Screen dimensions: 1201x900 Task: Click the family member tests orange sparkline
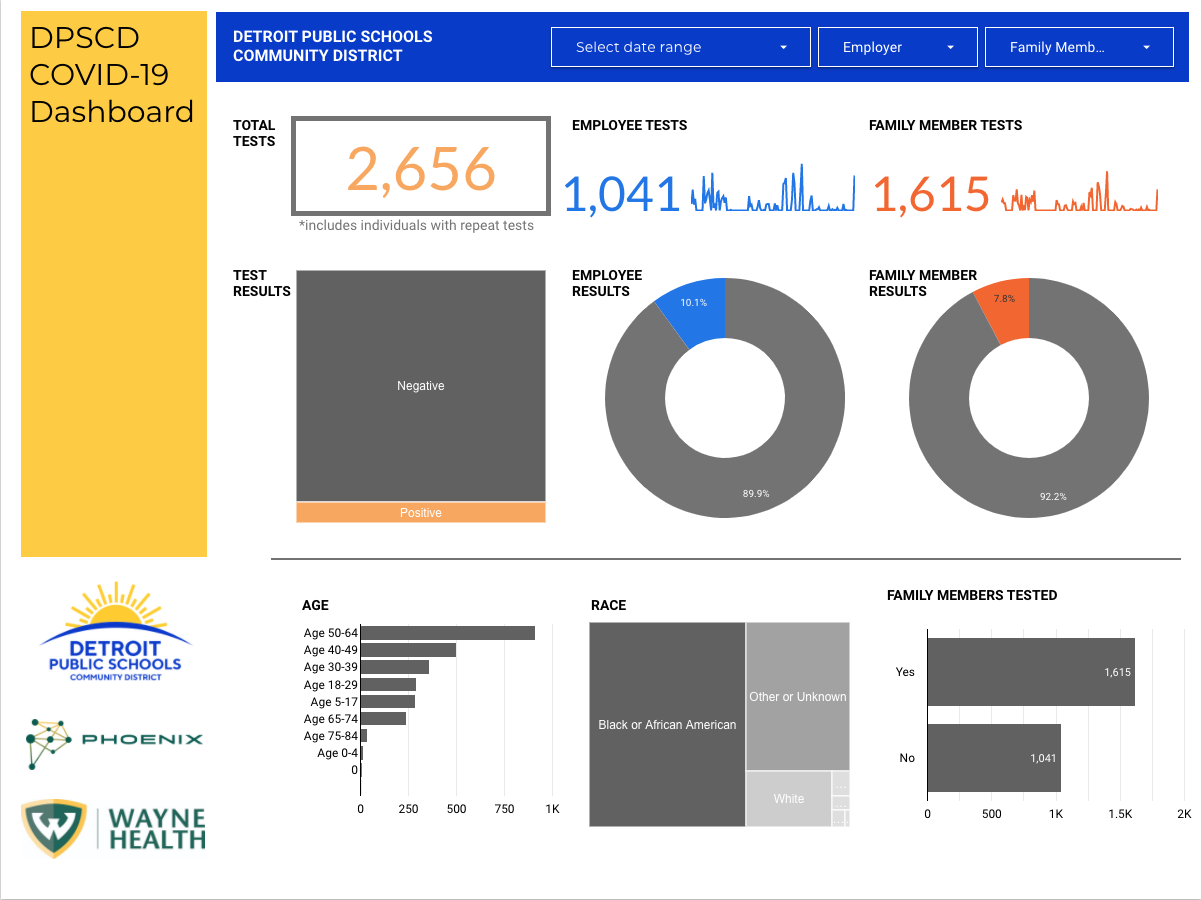point(1079,194)
